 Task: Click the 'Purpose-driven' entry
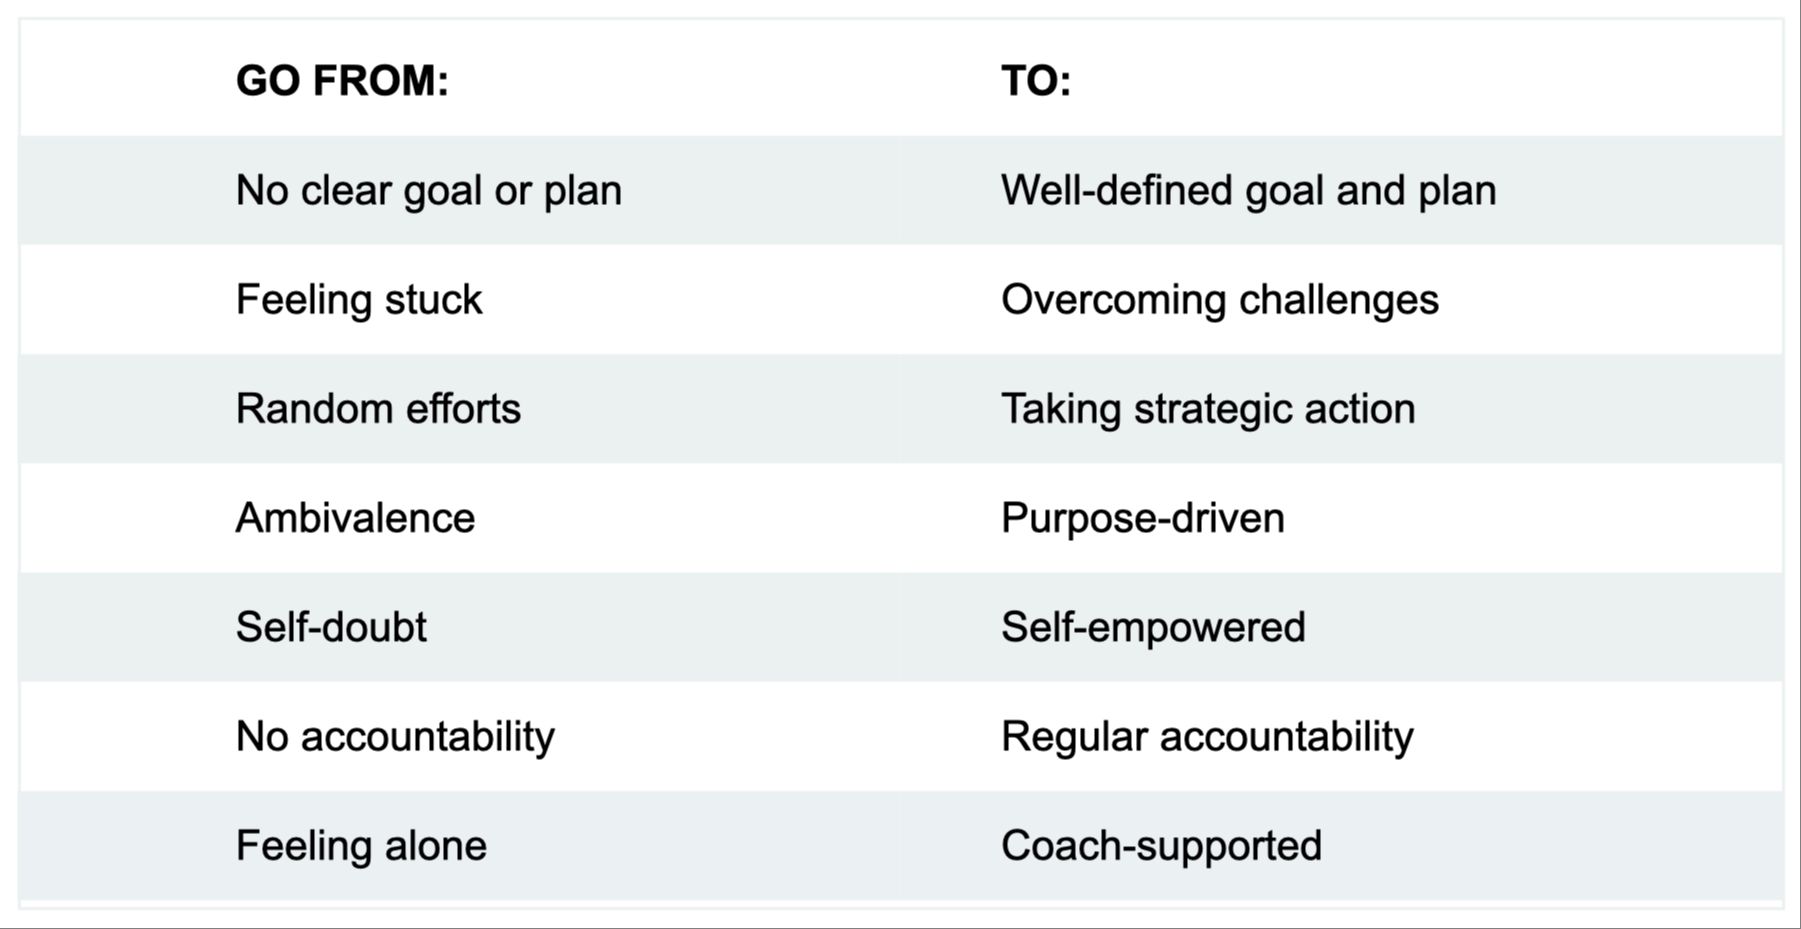click(1143, 518)
